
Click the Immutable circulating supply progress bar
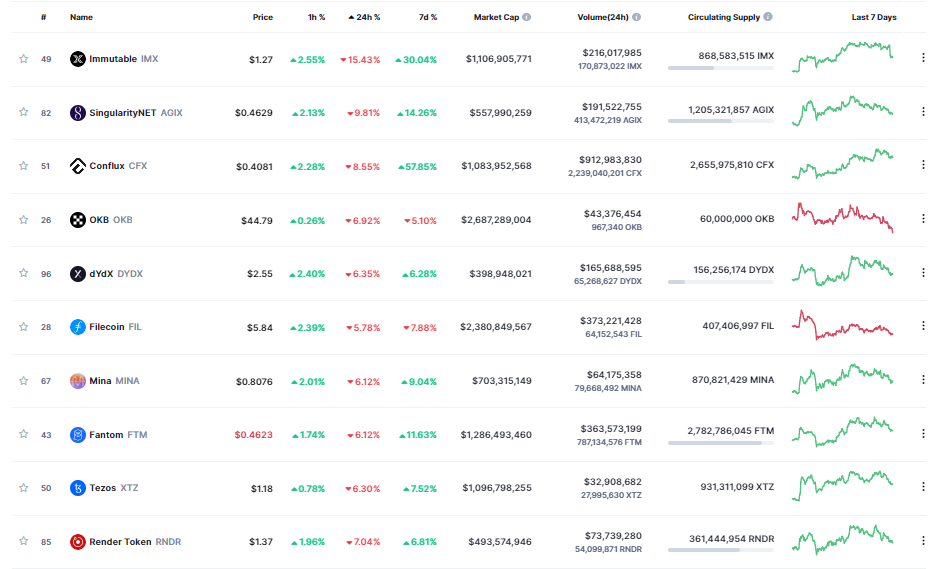(721, 68)
